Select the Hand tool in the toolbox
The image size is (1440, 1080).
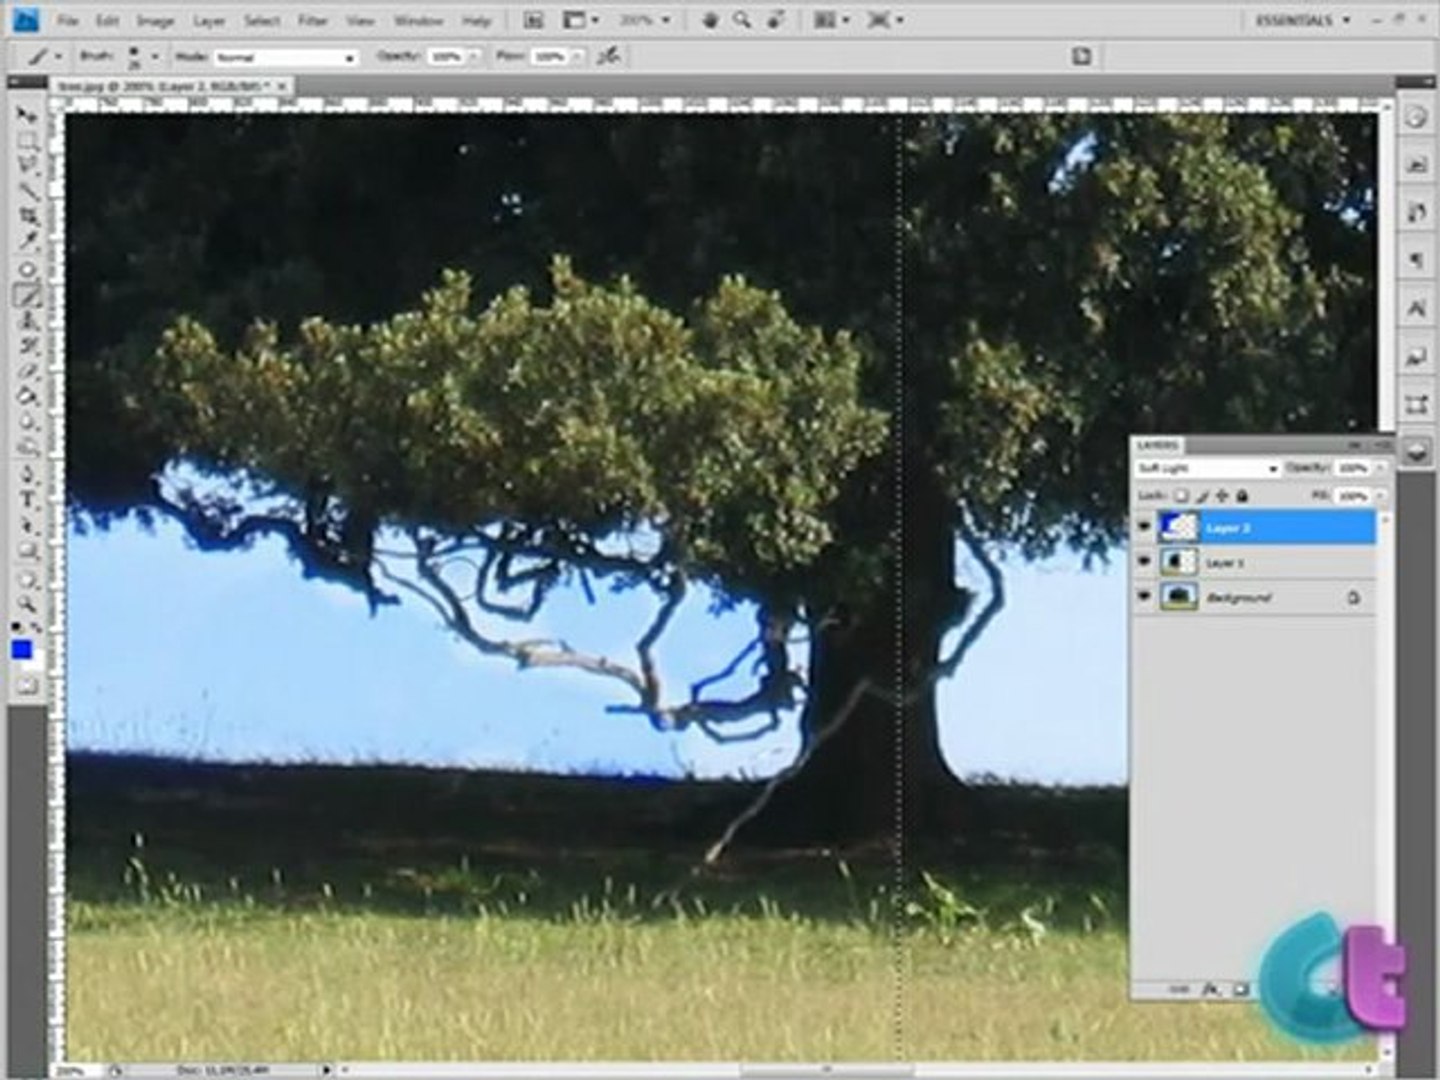27,579
